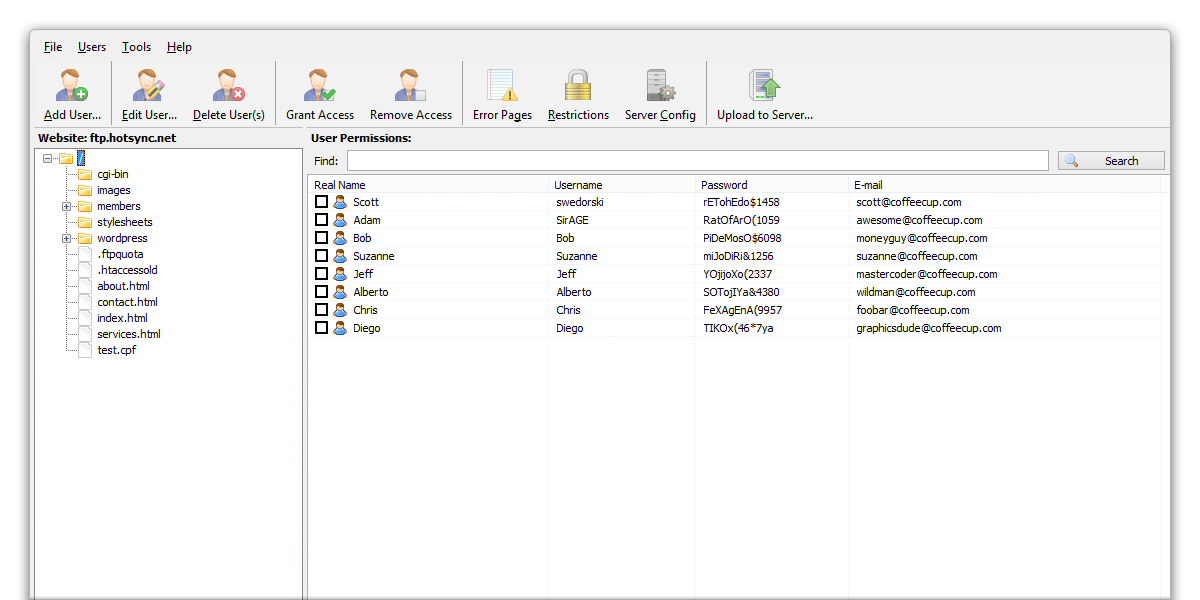Select the root folder icon in the tree

tap(66, 158)
